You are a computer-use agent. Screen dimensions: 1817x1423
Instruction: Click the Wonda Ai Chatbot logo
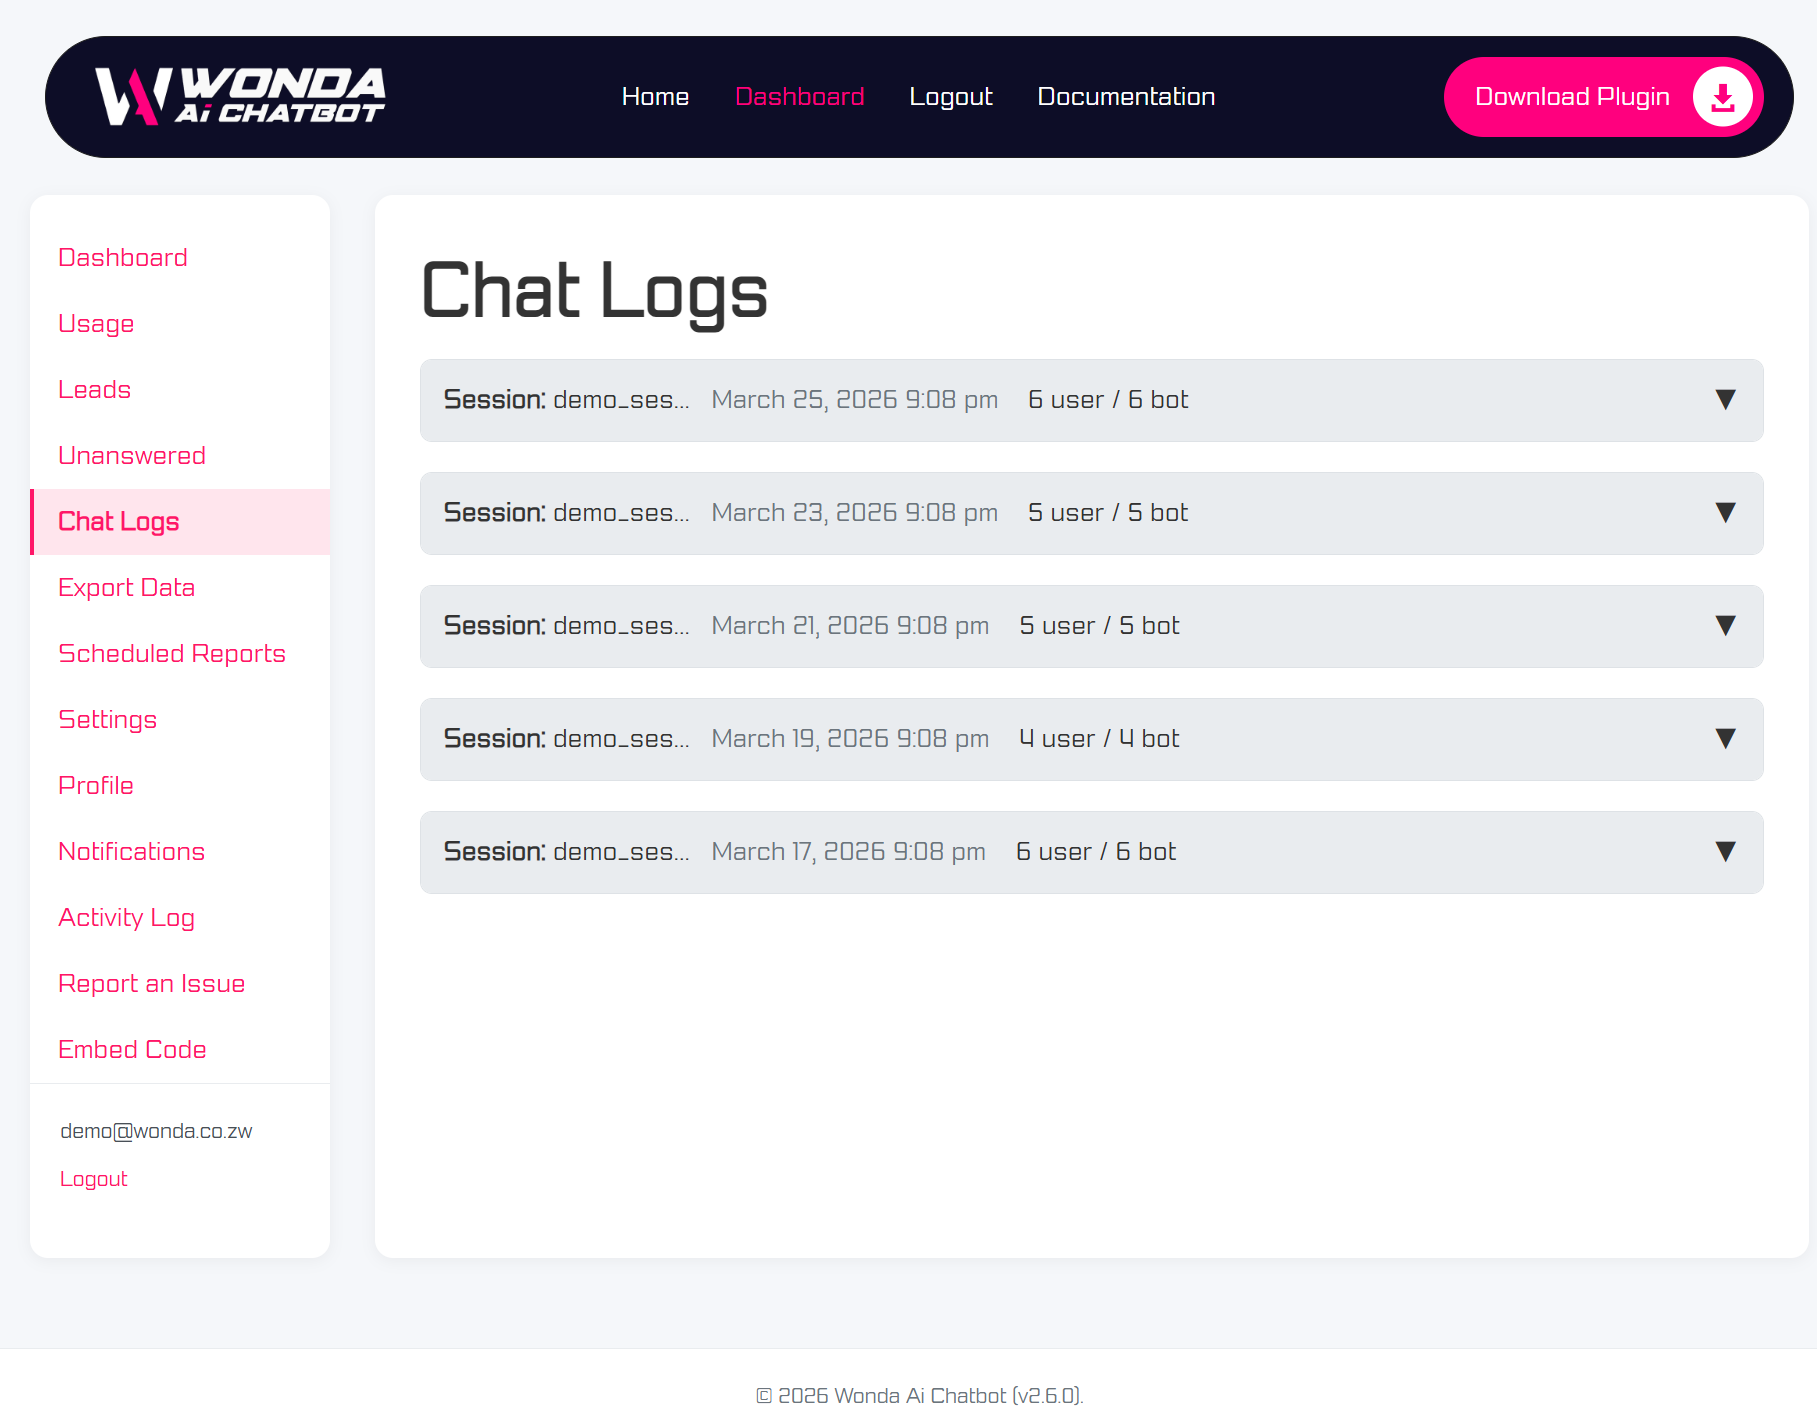click(240, 96)
